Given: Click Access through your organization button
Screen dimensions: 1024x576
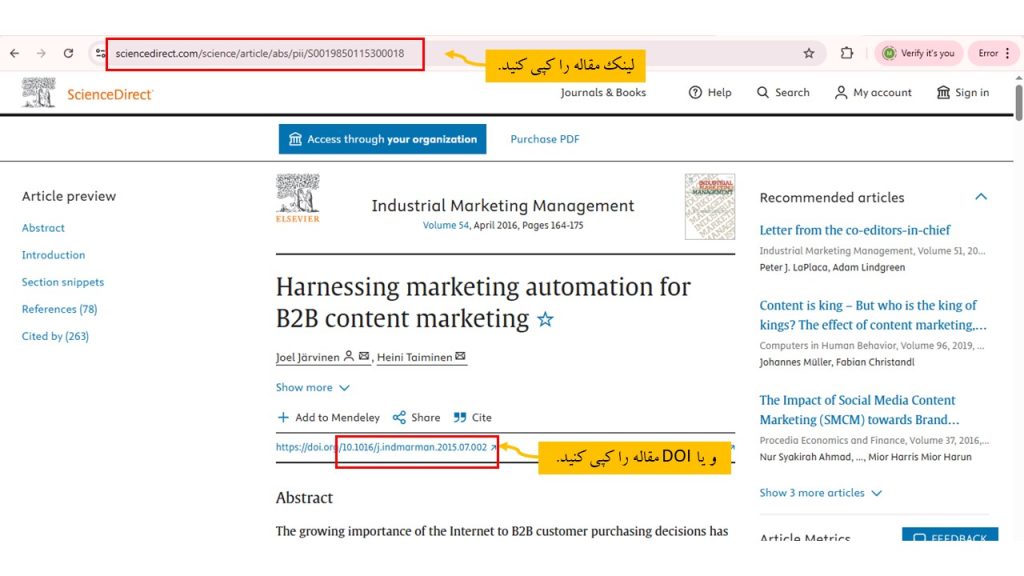Looking at the screenshot, I should pos(382,139).
